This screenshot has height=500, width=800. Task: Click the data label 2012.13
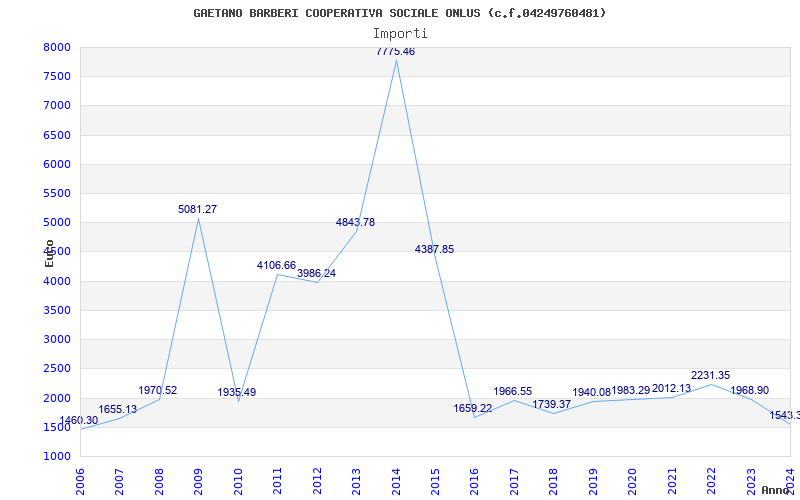[x=671, y=388]
